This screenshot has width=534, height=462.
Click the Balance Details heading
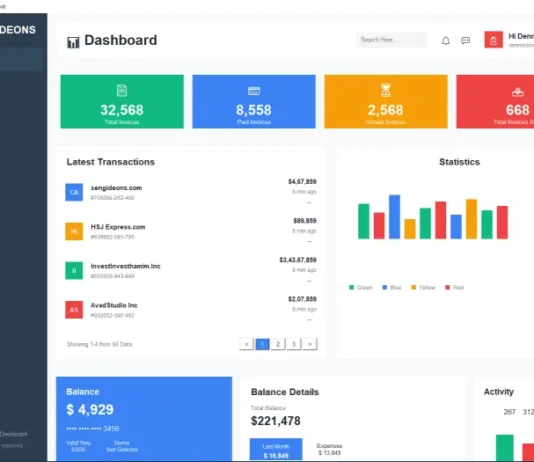(x=285, y=392)
